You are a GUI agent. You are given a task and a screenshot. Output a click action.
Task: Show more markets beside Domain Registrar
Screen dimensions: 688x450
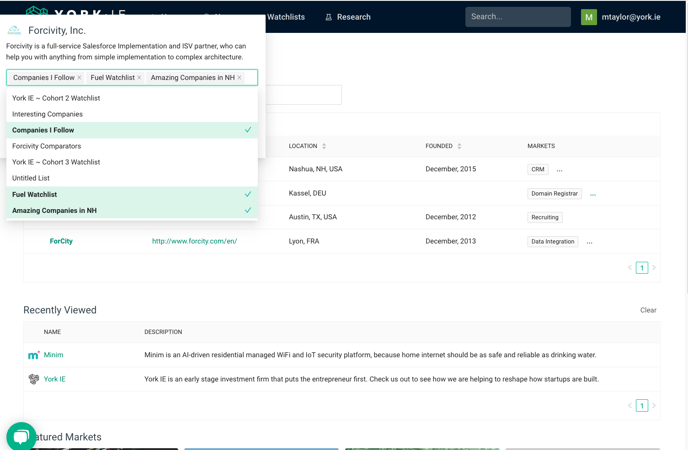click(593, 194)
